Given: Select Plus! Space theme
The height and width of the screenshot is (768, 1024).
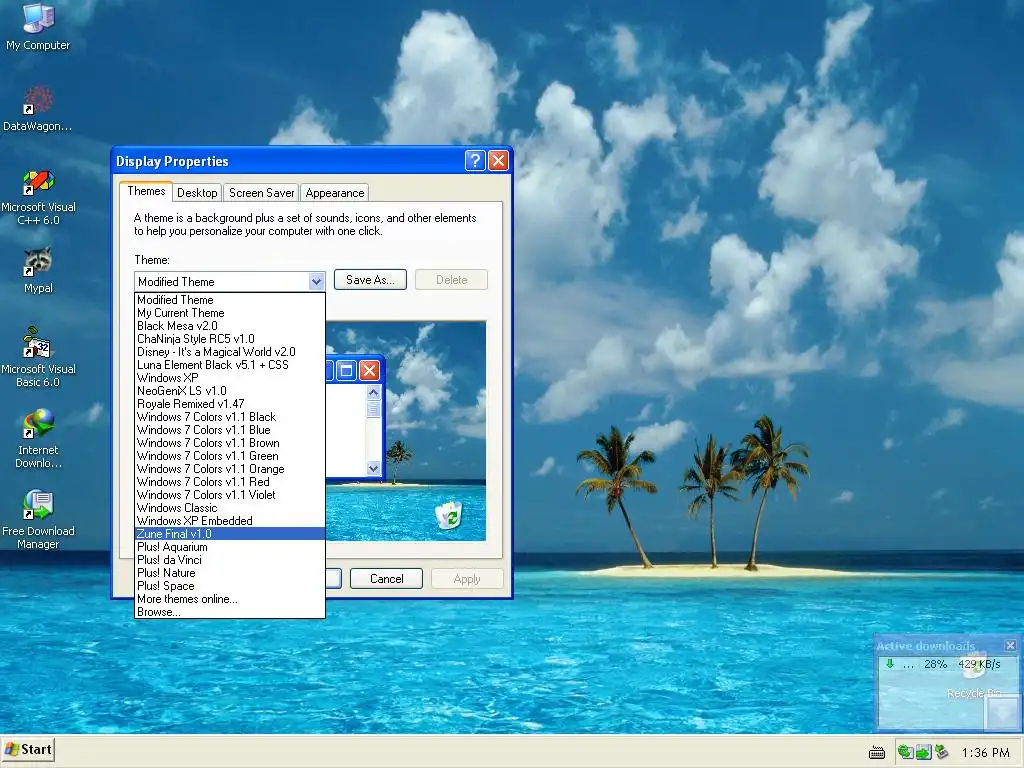Looking at the screenshot, I should 230,586.
